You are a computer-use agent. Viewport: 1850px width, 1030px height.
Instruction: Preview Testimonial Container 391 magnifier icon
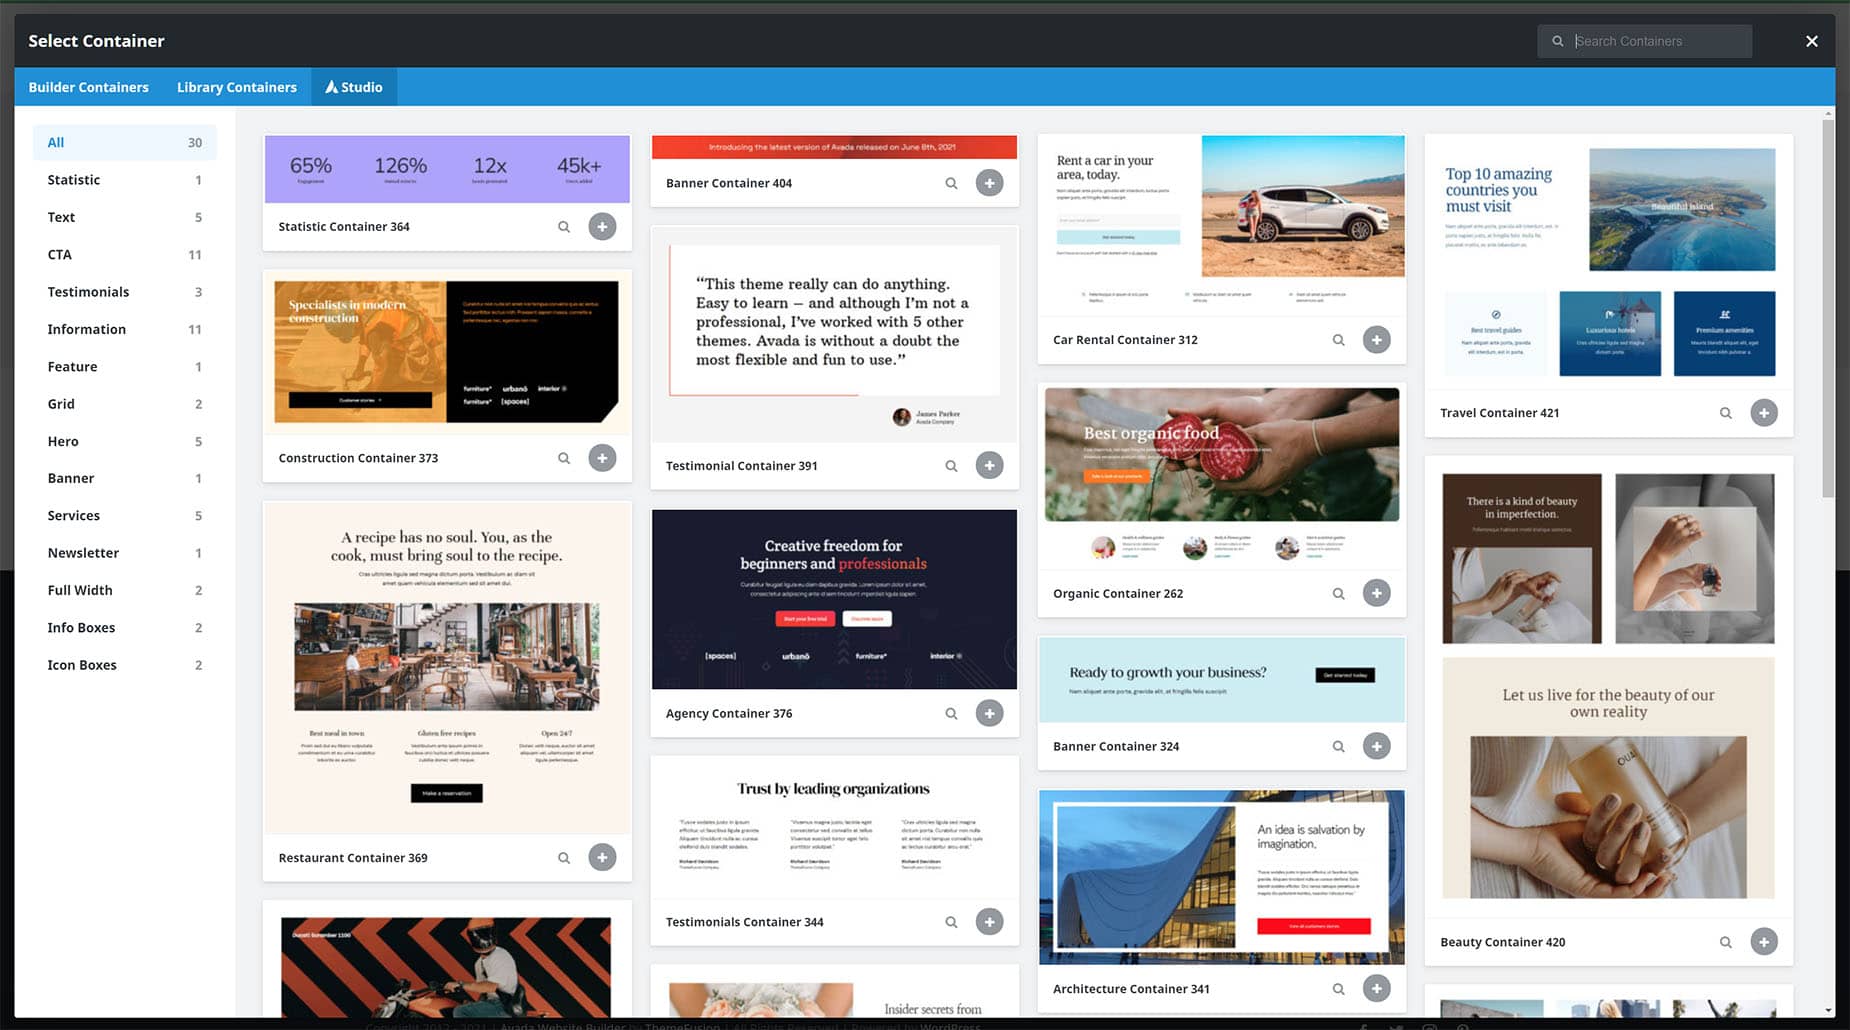pyautogui.click(x=951, y=466)
